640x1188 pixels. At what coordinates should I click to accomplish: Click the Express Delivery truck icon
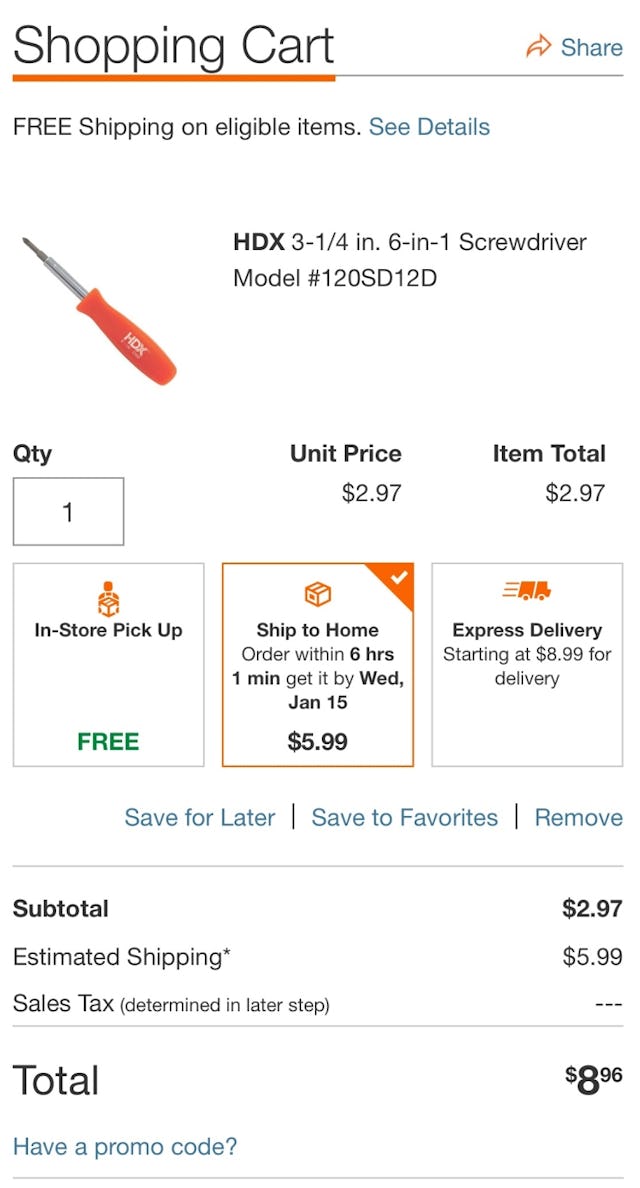527,591
